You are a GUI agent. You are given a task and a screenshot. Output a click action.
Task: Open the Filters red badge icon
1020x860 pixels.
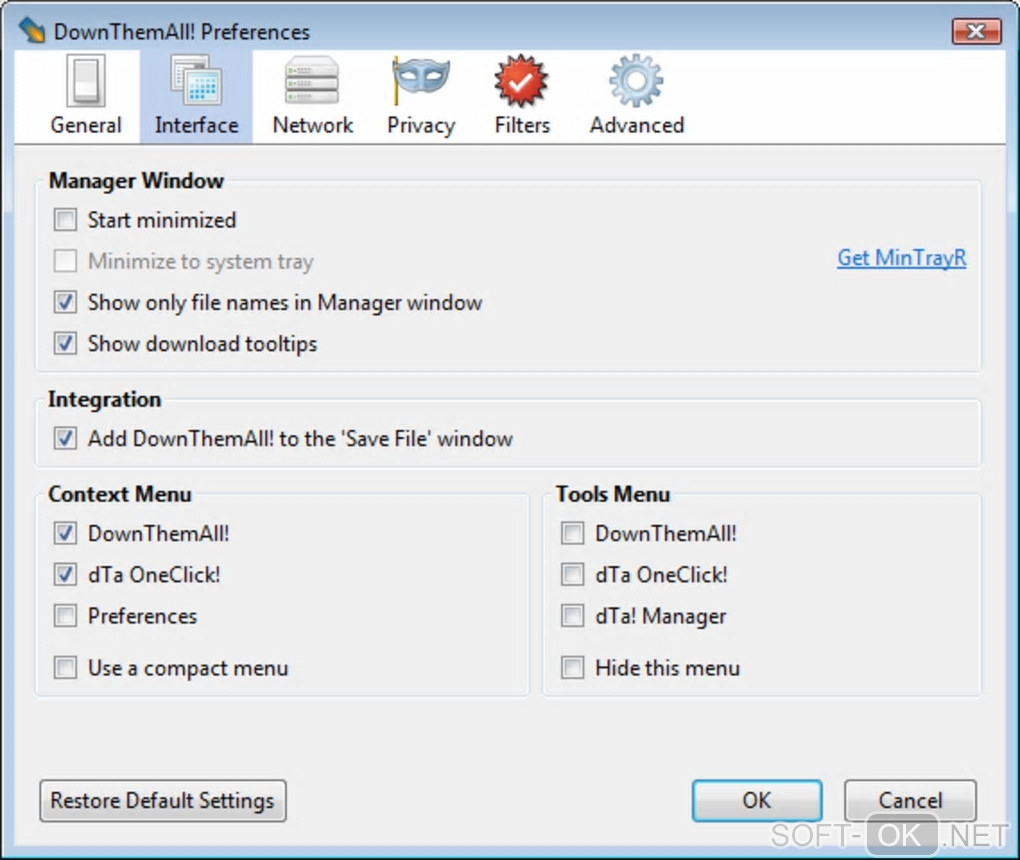(522, 81)
